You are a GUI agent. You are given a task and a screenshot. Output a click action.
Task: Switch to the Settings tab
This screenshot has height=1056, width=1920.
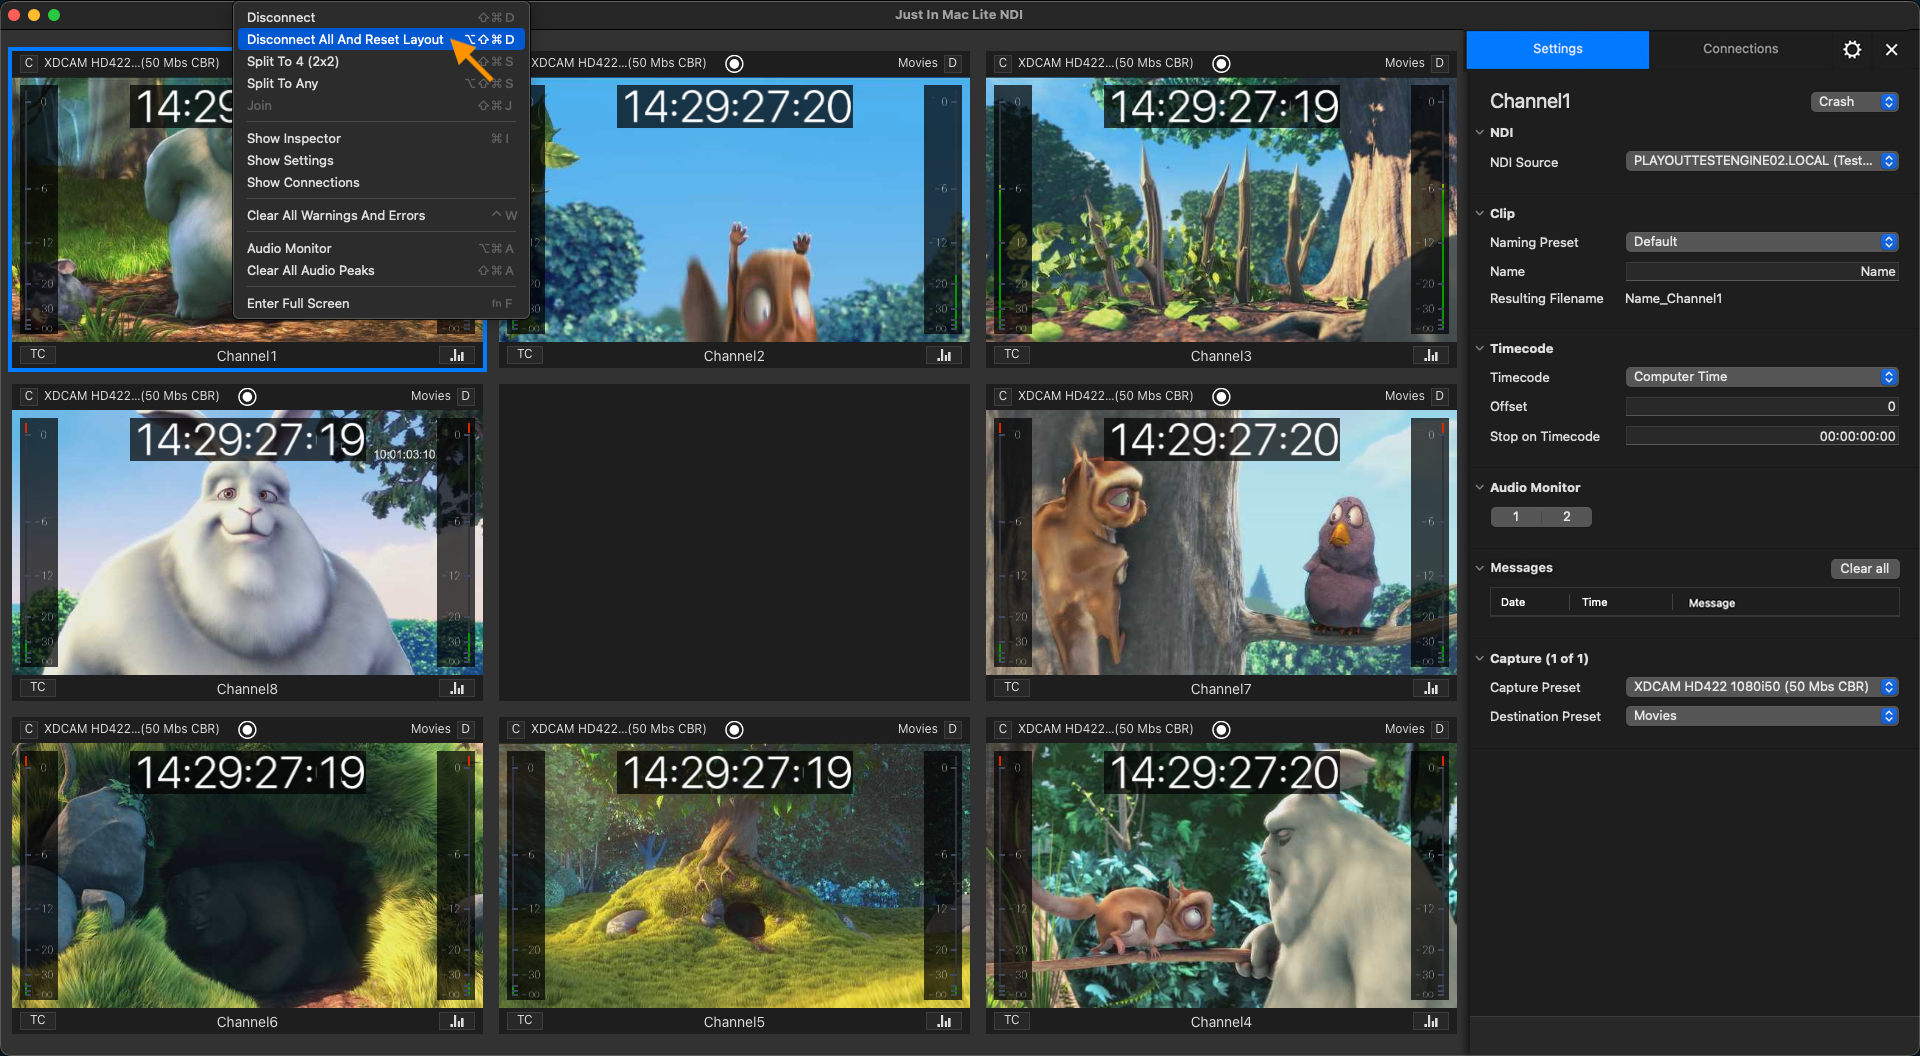coord(1557,49)
